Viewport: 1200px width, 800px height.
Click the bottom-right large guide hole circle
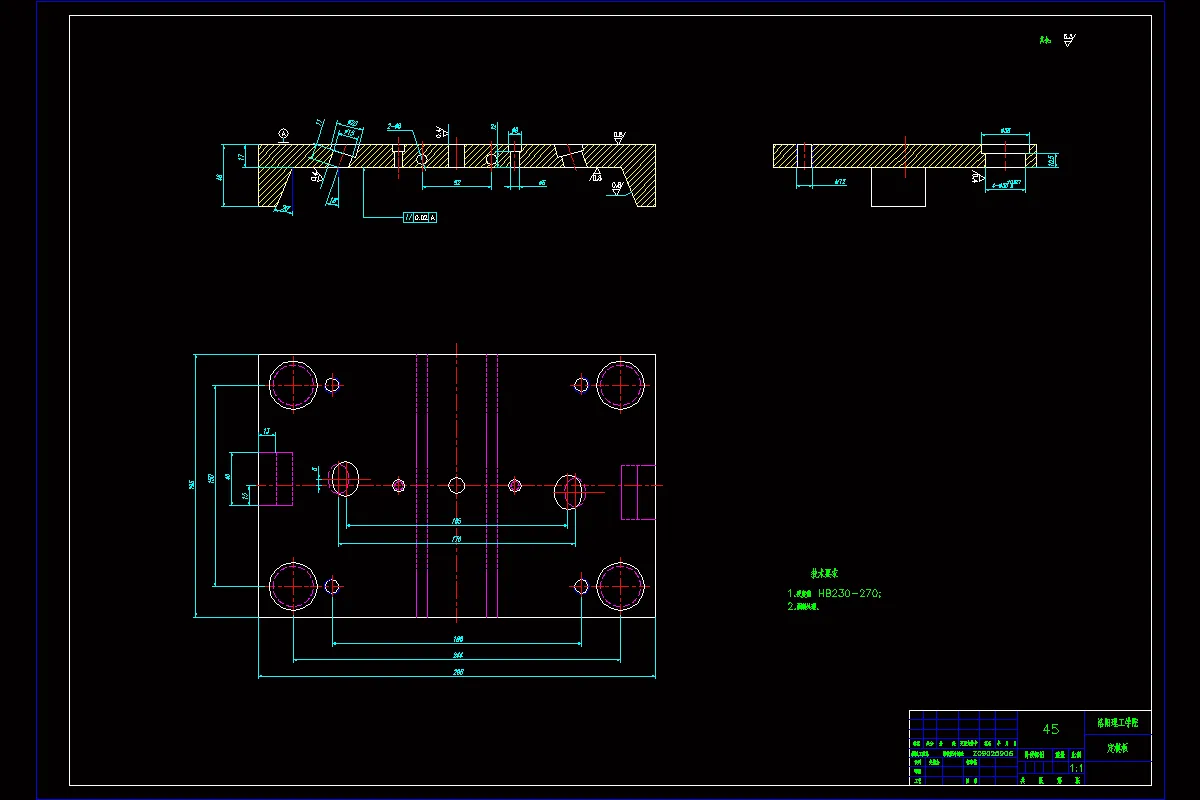[621, 585]
